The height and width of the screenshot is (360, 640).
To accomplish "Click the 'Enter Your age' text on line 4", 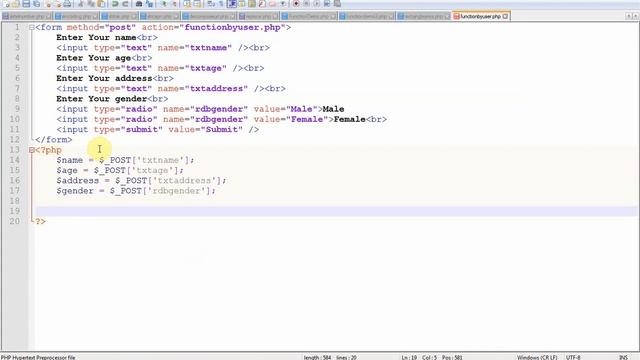I will point(93,58).
